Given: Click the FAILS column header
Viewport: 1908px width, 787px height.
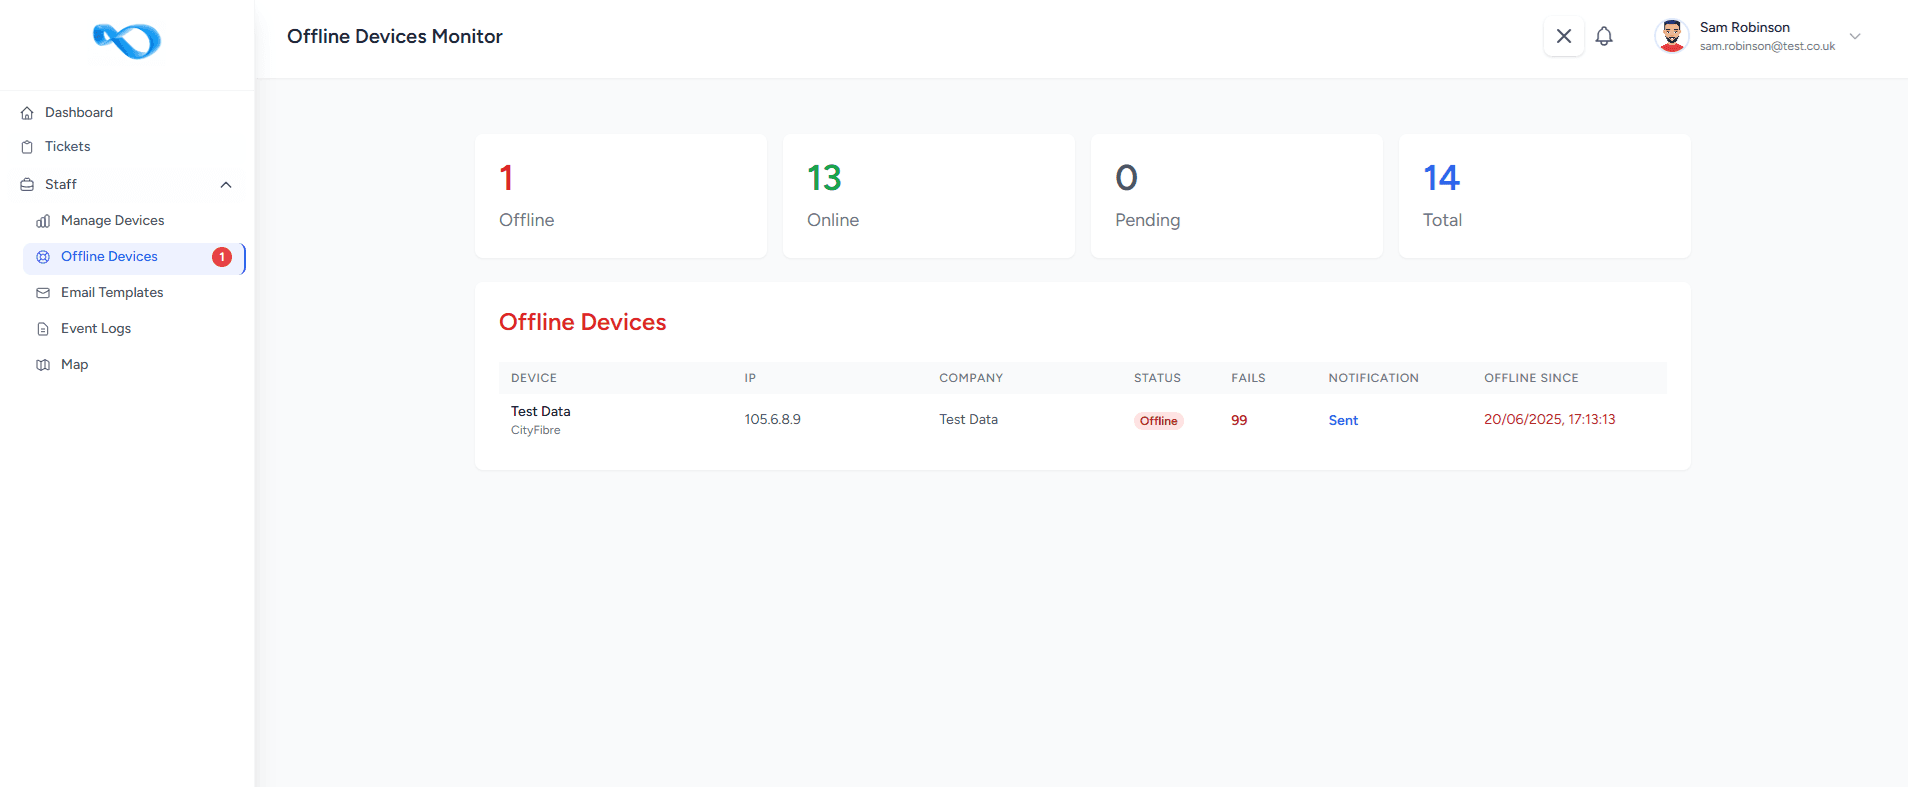Looking at the screenshot, I should pyautogui.click(x=1248, y=378).
